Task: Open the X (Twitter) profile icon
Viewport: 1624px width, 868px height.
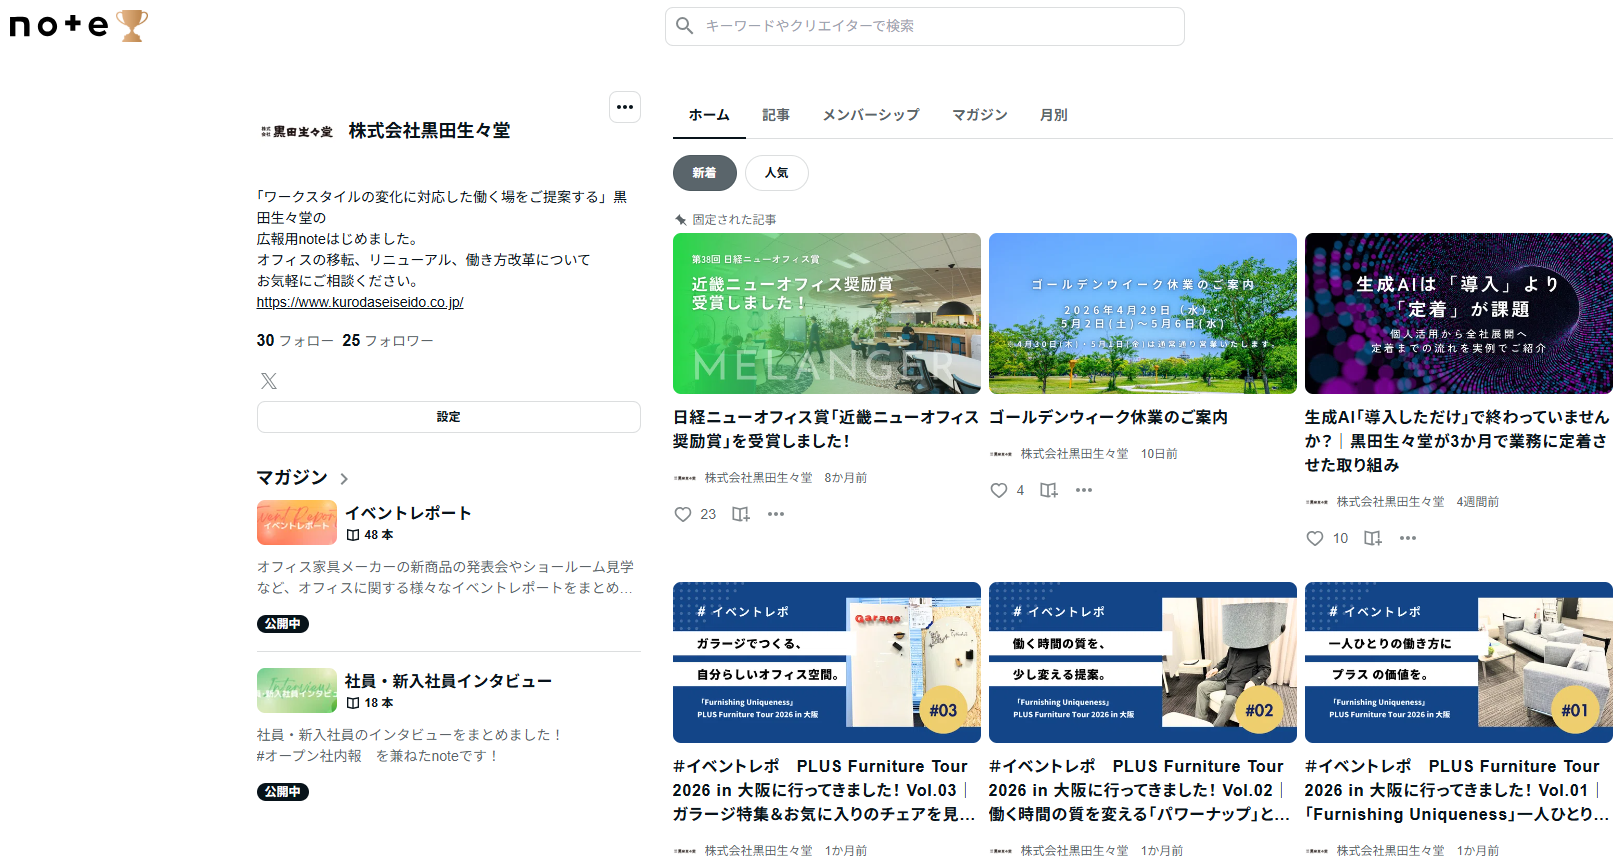Action: (x=269, y=381)
